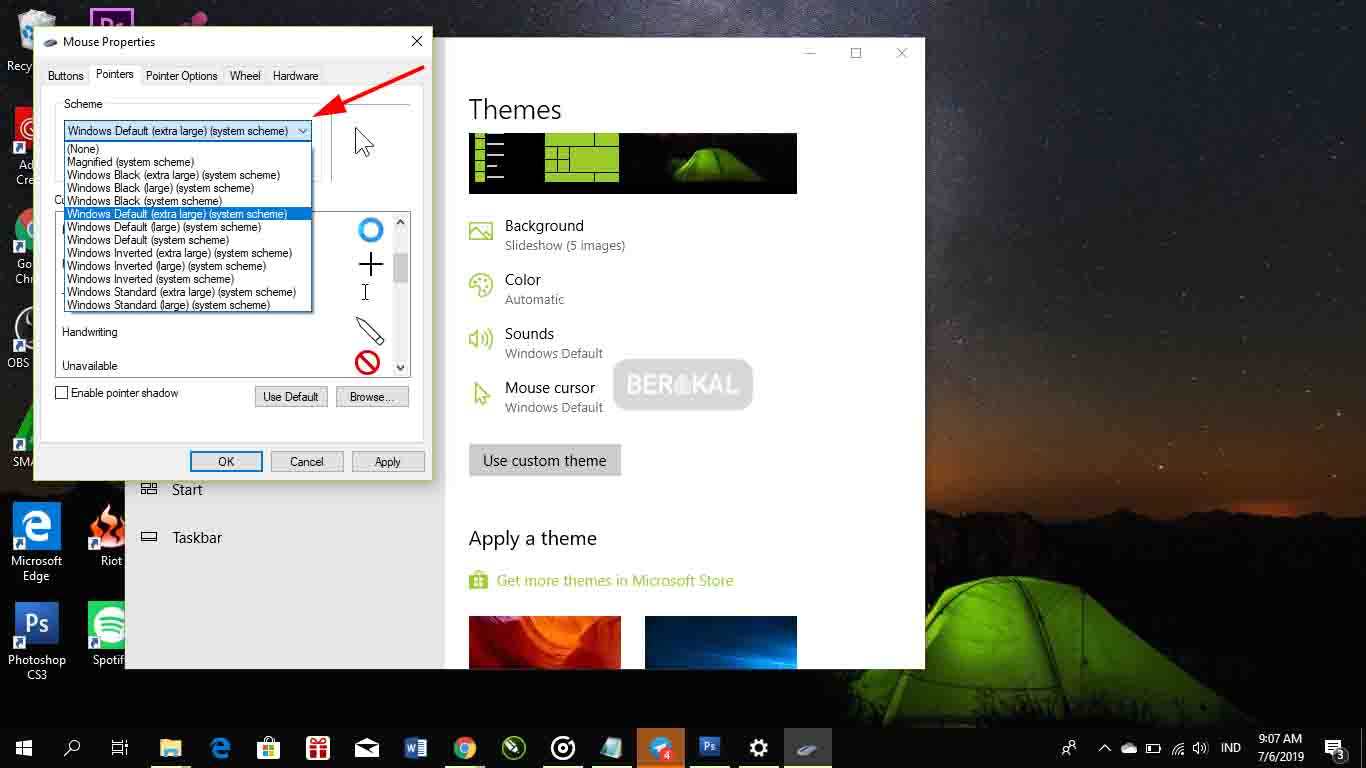Viewport: 1366px width, 768px height.
Task: Open Settings gear on taskbar
Action: pos(759,748)
